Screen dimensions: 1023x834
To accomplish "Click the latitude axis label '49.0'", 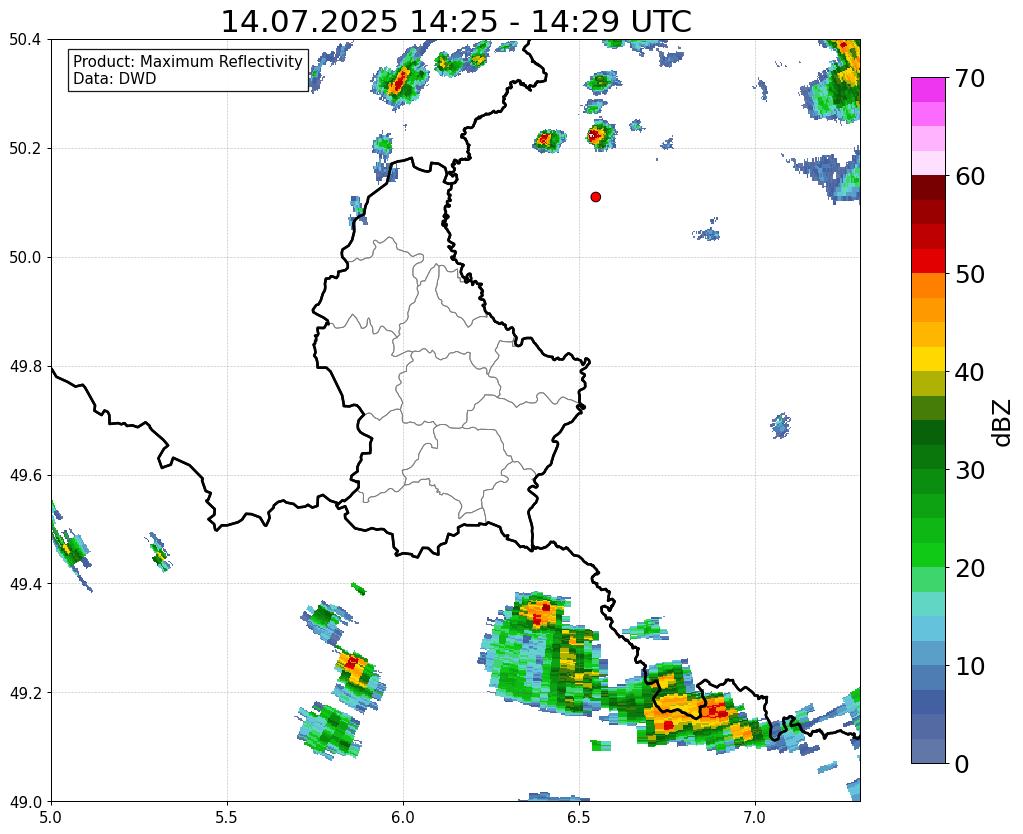I will pos(25,802).
